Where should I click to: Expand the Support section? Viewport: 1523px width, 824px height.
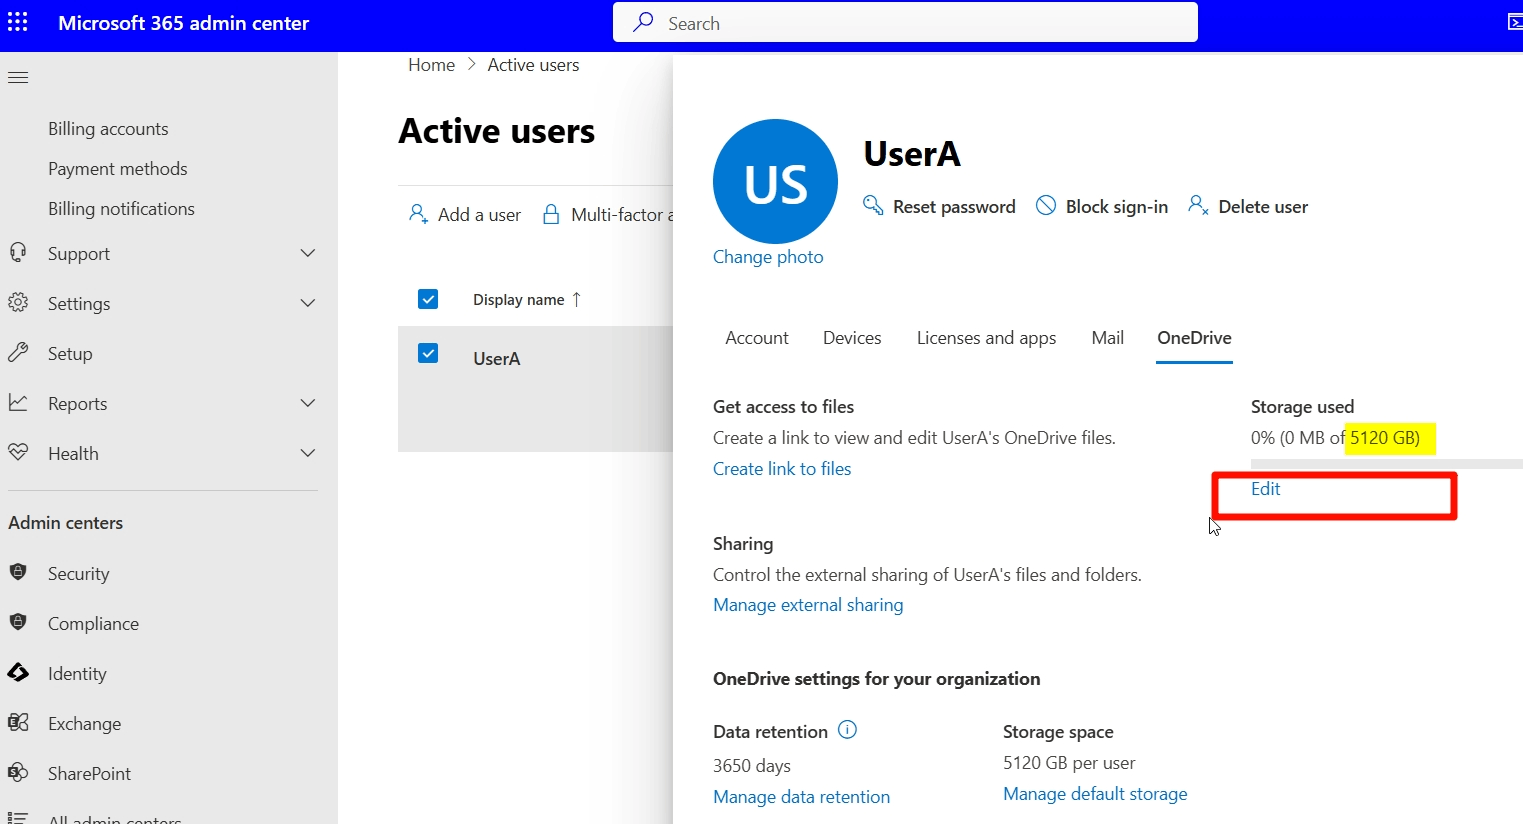[x=308, y=253]
